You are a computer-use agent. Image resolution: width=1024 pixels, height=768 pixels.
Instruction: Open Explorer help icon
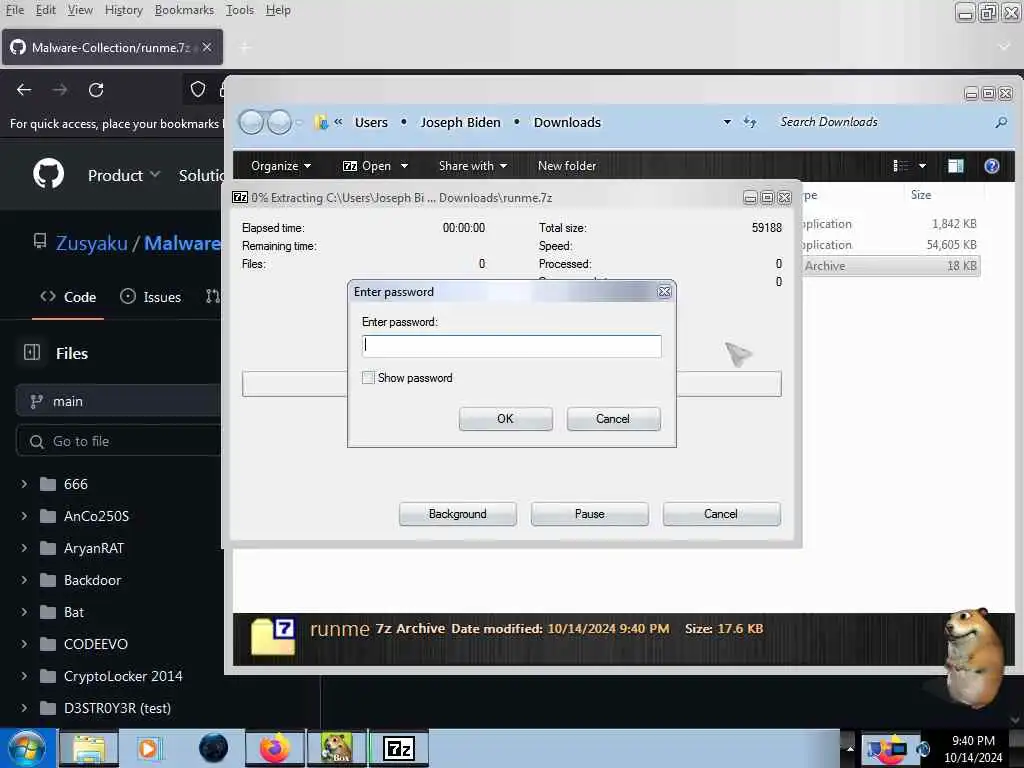[x=991, y=166]
